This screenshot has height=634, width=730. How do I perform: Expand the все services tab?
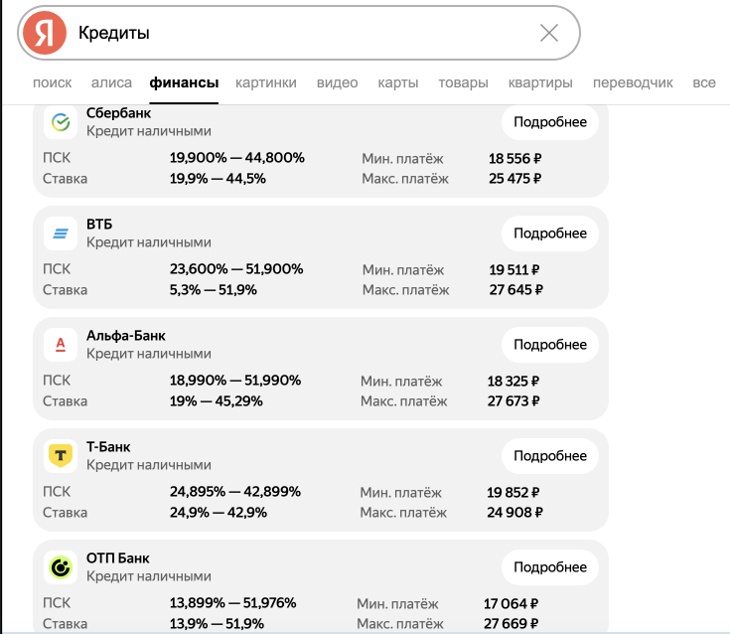(x=704, y=83)
